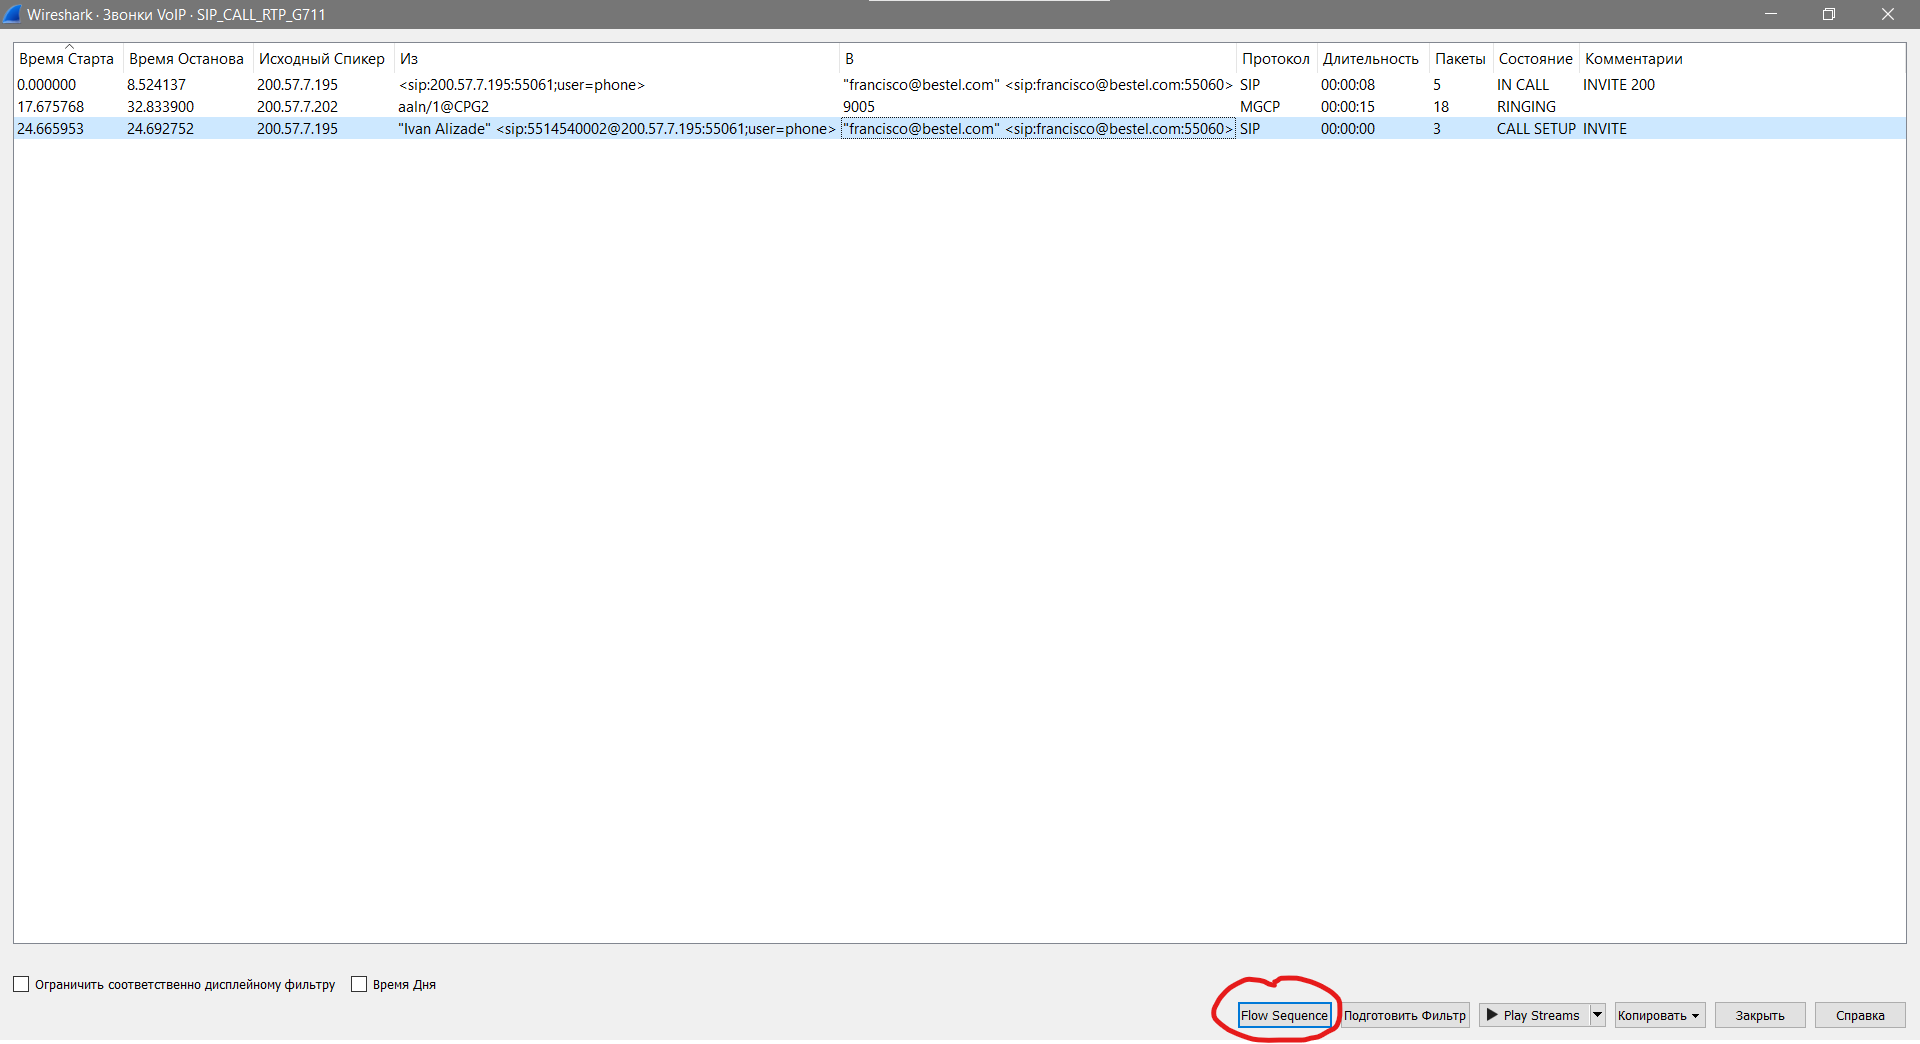The width and height of the screenshot is (1920, 1044).
Task: Select the call row starting at 0.000000
Action: click(959, 85)
